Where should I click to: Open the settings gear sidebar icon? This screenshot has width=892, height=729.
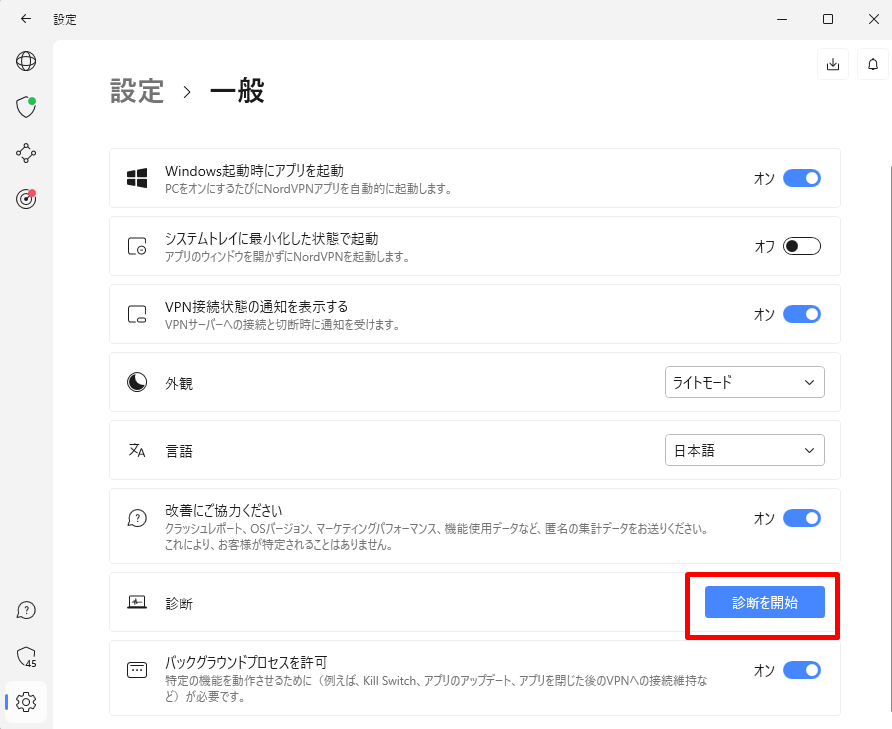(x=26, y=702)
